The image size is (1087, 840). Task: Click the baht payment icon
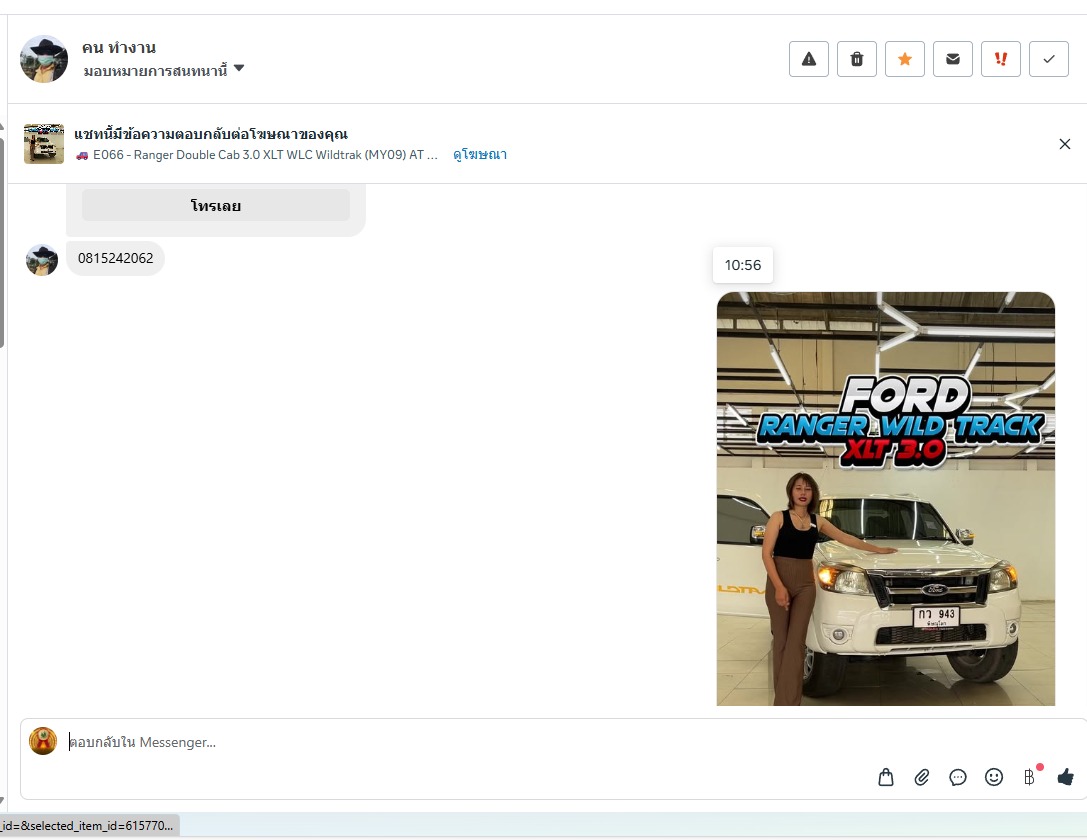(x=1029, y=777)
